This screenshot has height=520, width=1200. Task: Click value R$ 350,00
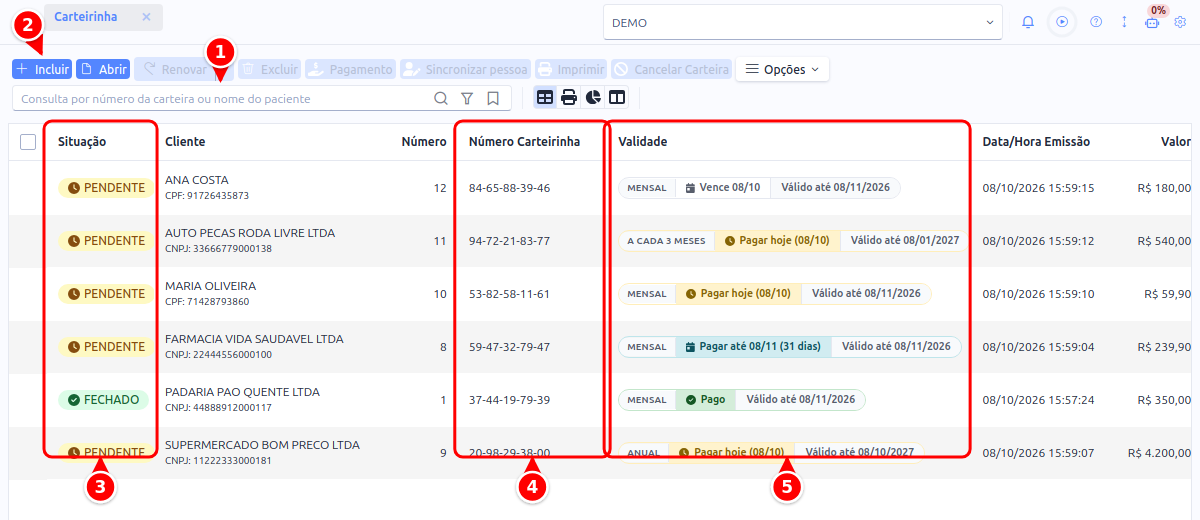click(1164, 400)
